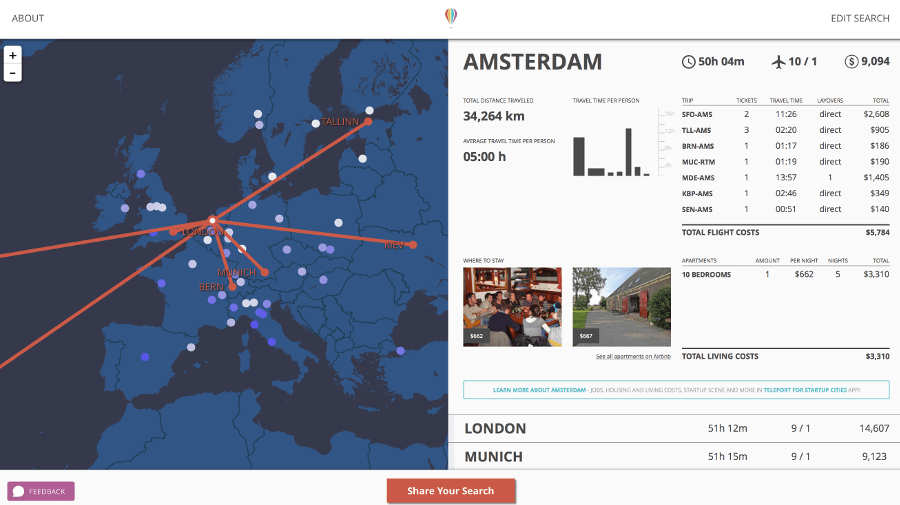The width and height of the screenshot is (900, 505).
Task: Click Total Flight Costs $5,784 value
Action: pos(878,232)
